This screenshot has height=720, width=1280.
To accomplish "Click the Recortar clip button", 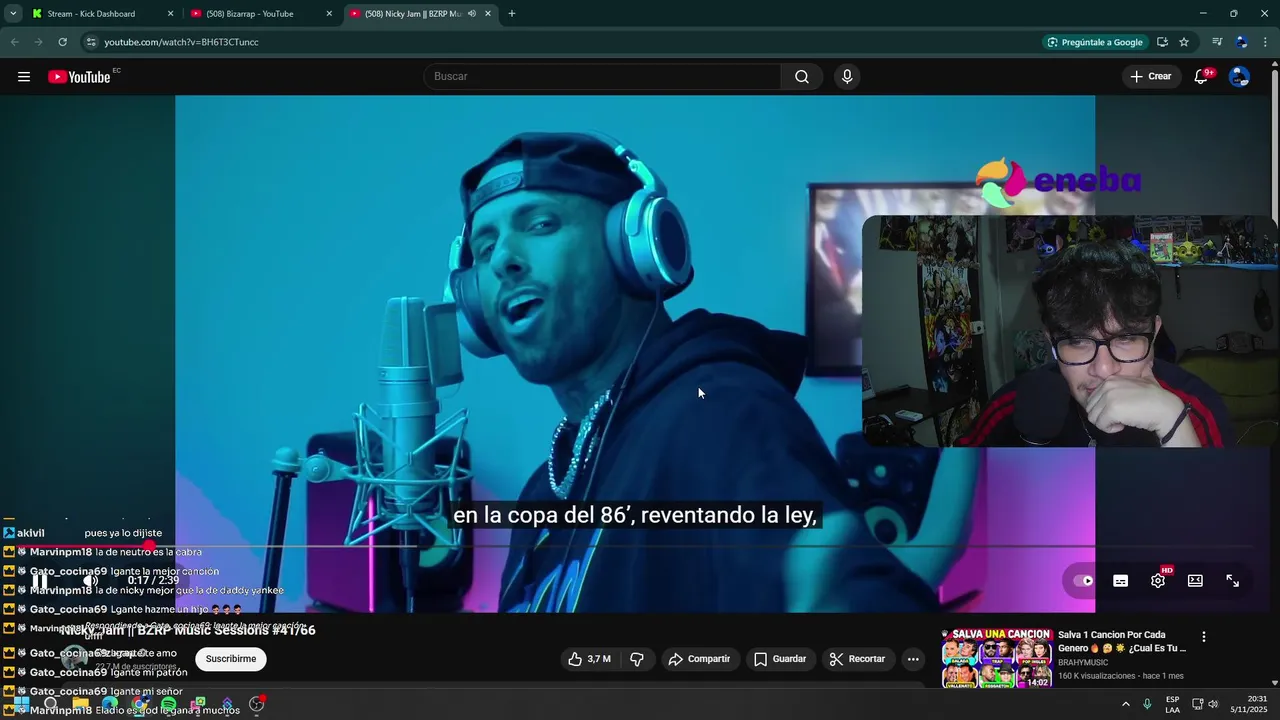I will [858, 659].
